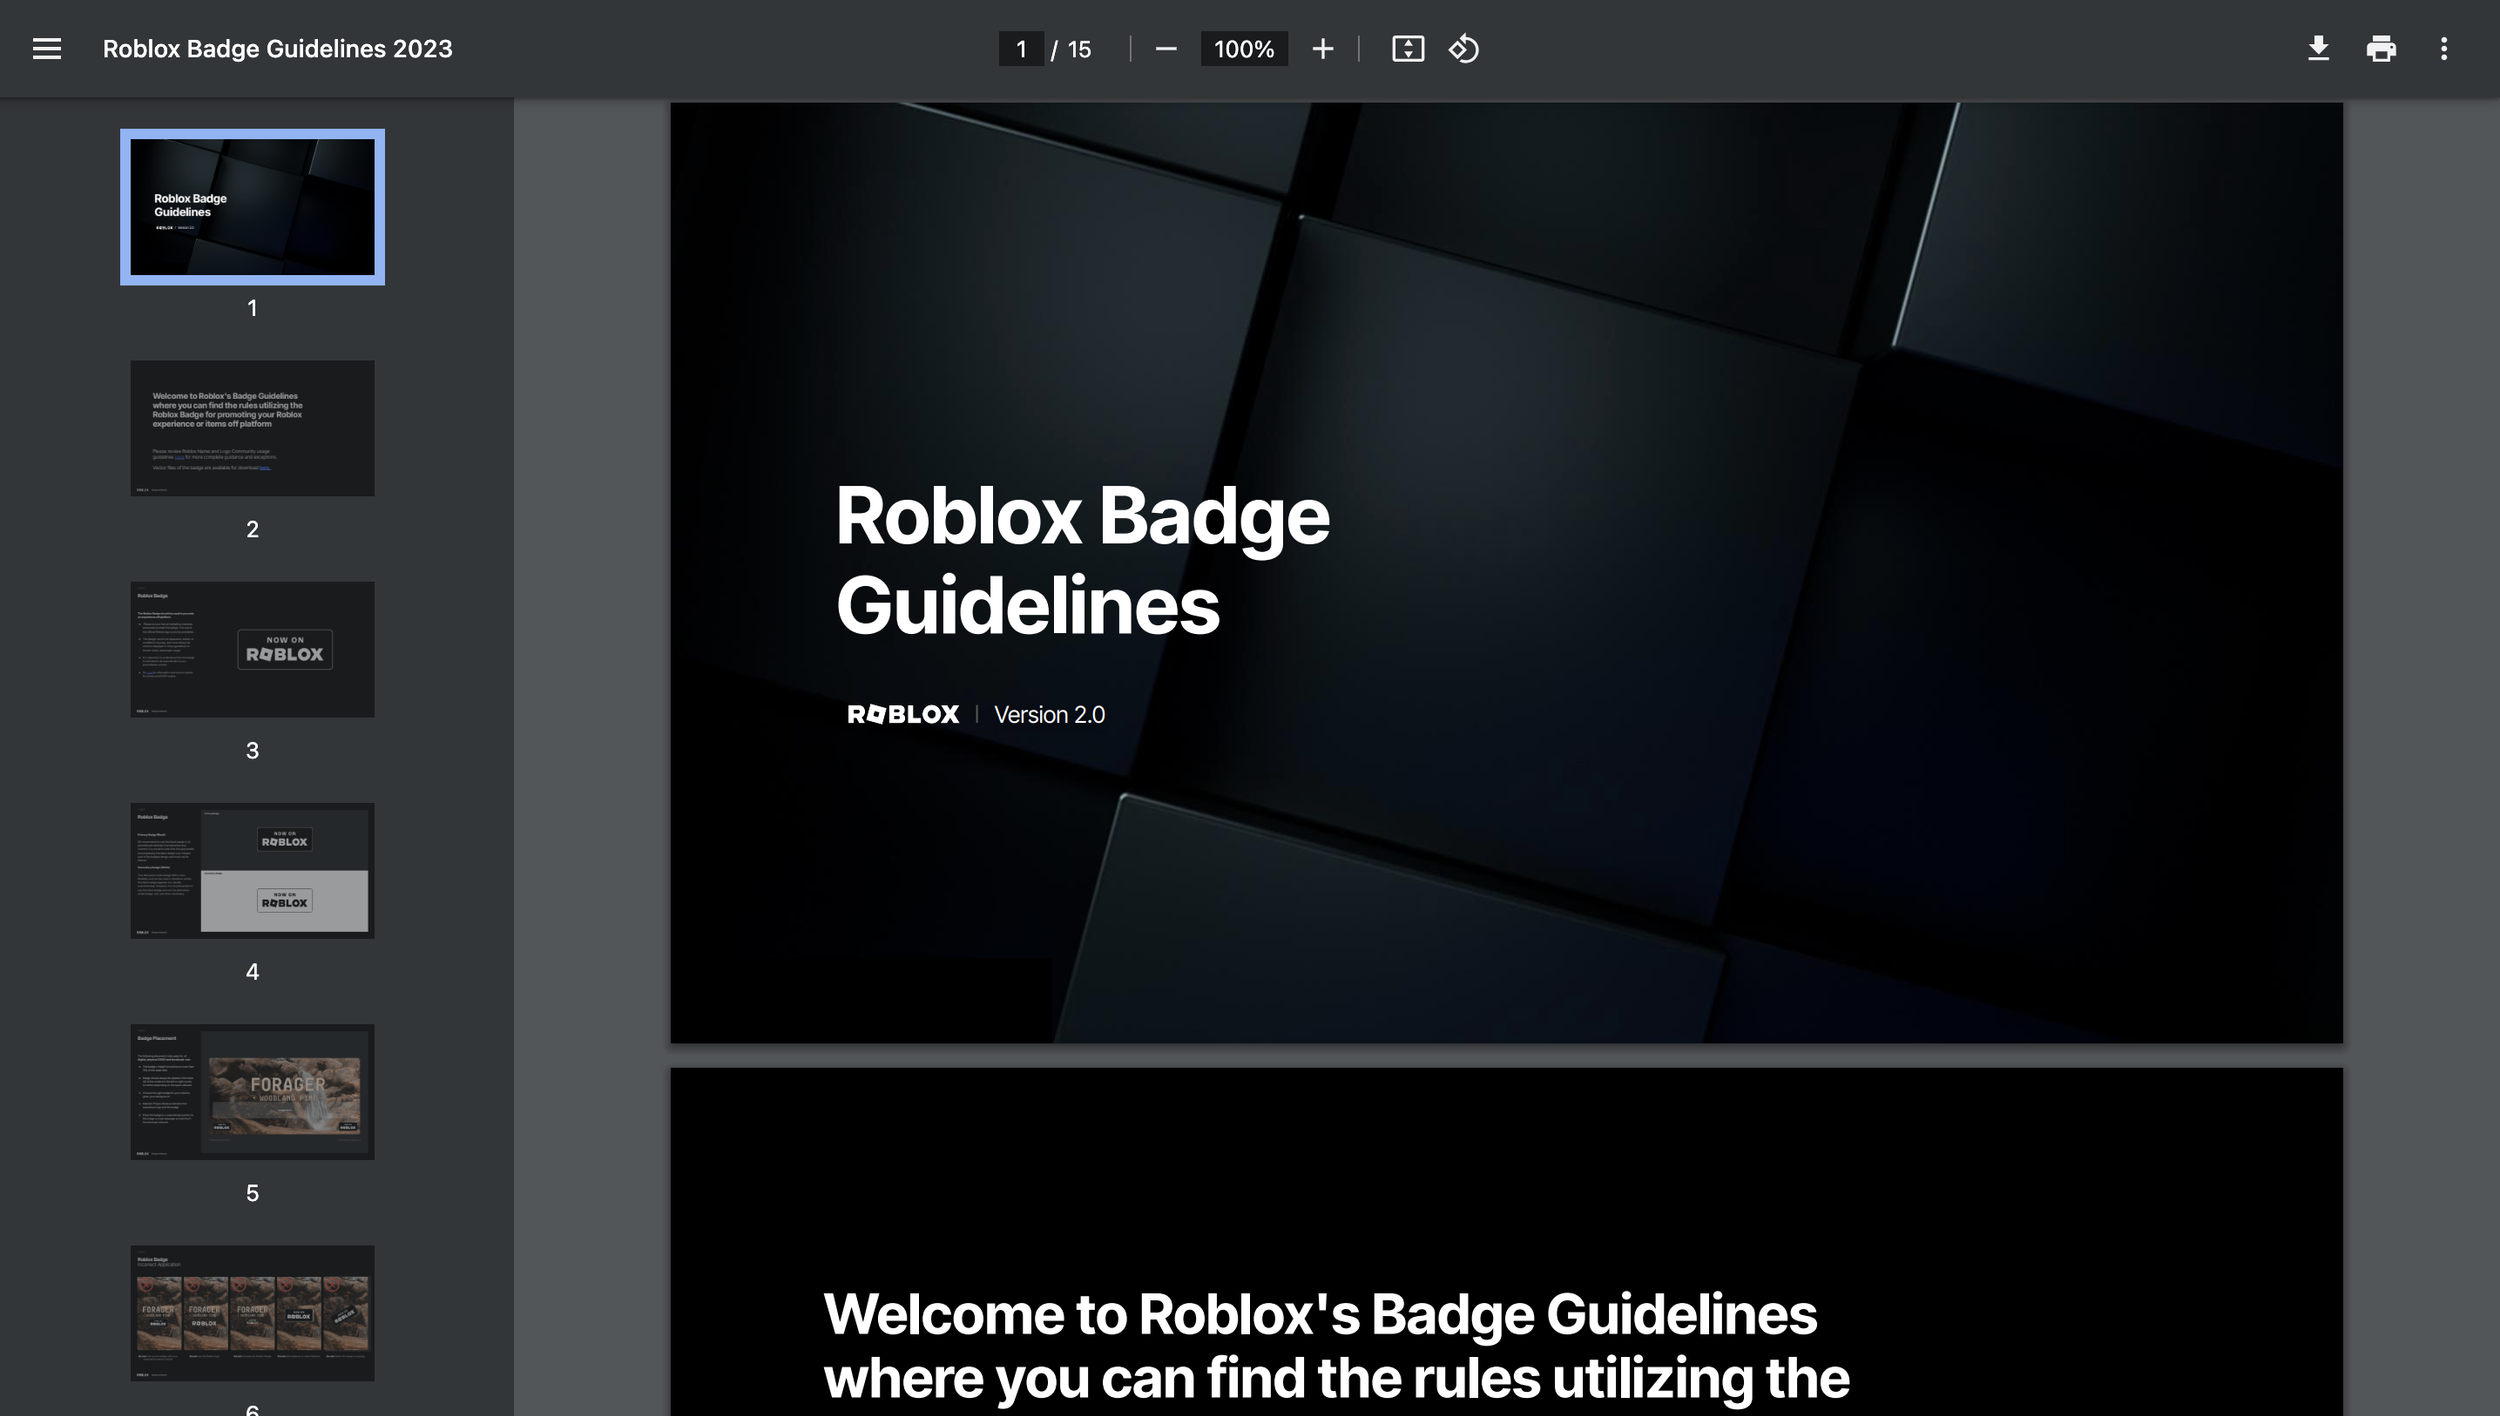The height and width of the screenshot is (1416, 2500).
Task: Click the current page number field
Action: (1020, 49)
